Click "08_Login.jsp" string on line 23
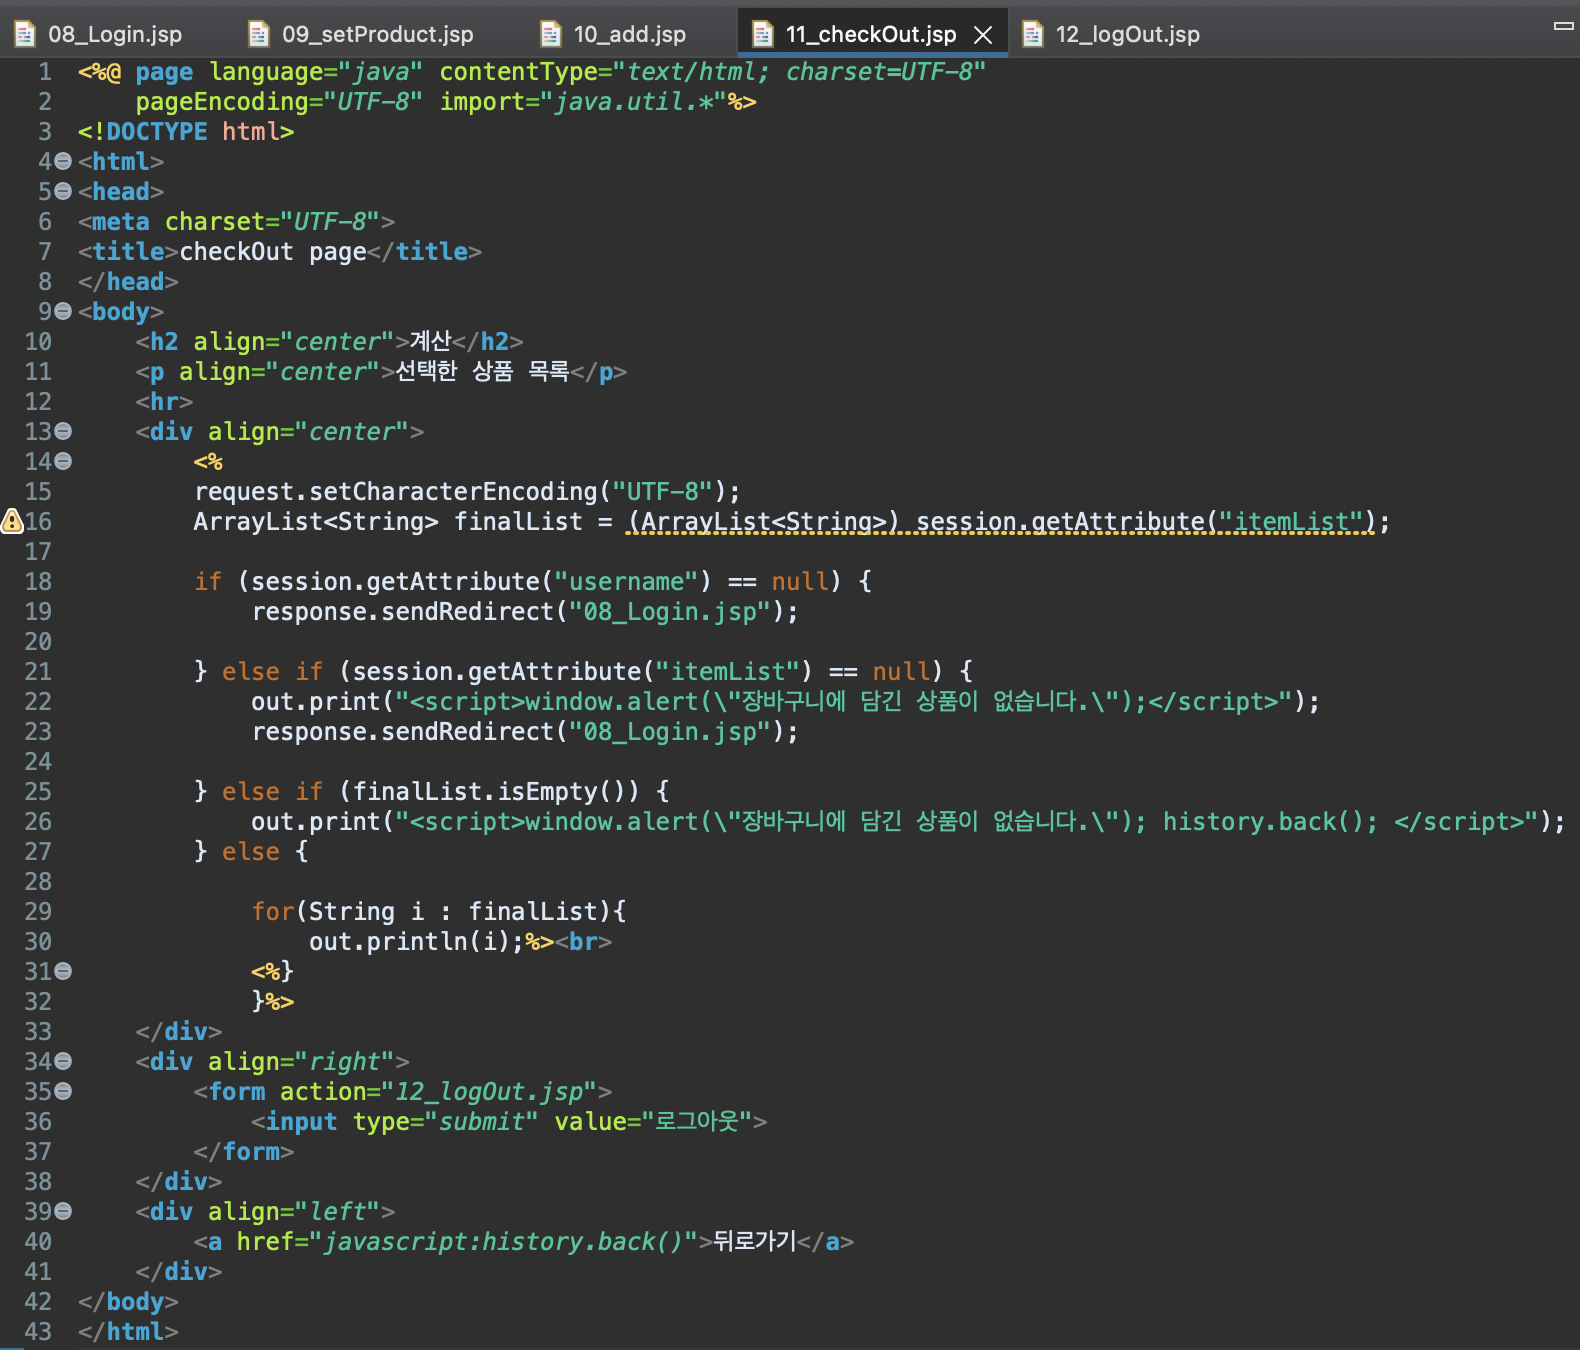 [669, 732]
